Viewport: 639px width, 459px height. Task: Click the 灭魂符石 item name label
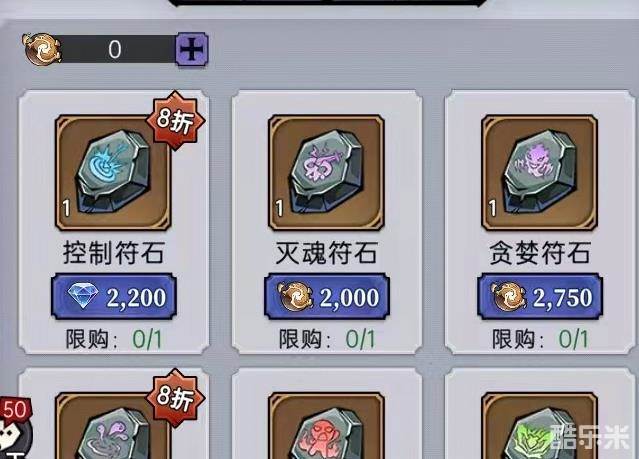coord(326,253)
